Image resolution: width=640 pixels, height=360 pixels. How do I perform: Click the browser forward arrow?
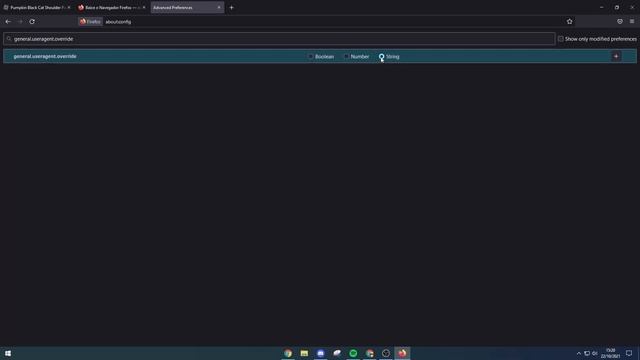20,22
